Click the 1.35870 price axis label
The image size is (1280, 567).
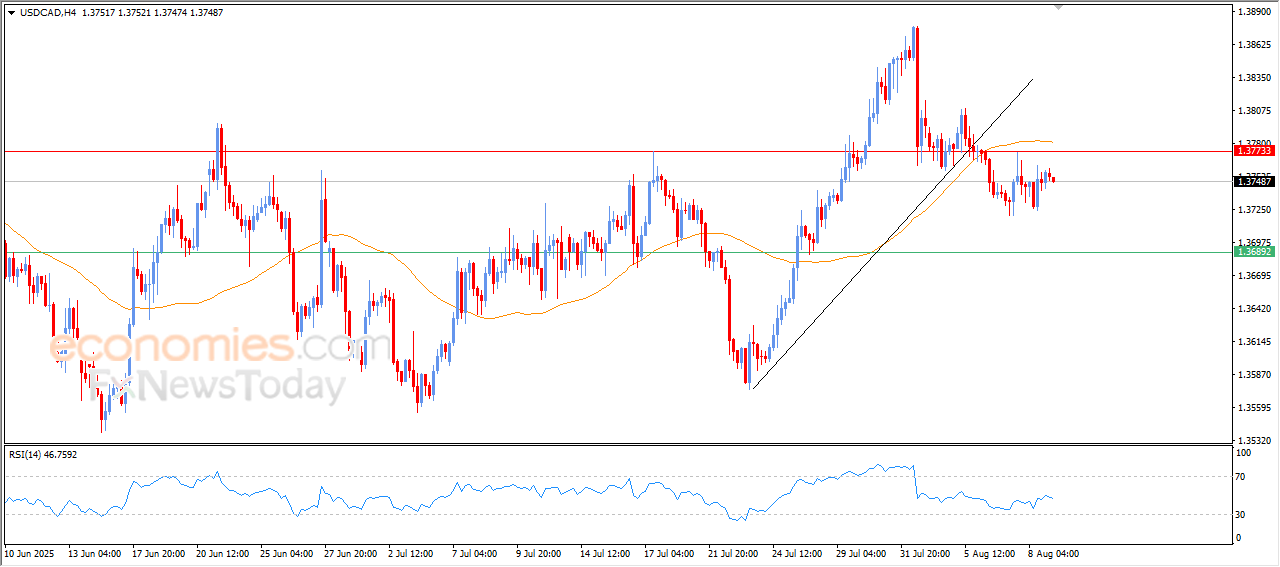[x=1255, y=375]
